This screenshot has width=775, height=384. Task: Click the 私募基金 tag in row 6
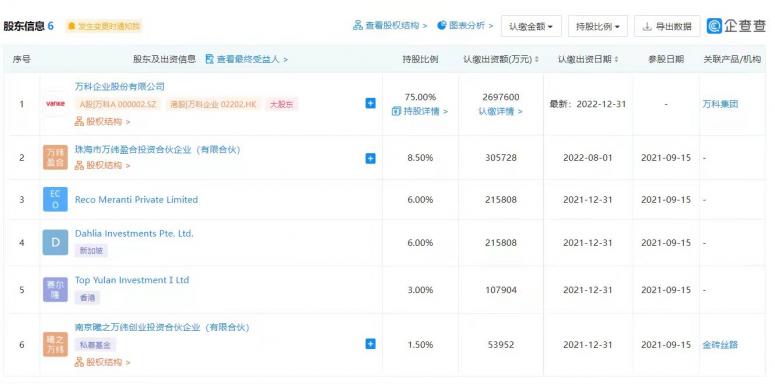click(x=95, y=345)
